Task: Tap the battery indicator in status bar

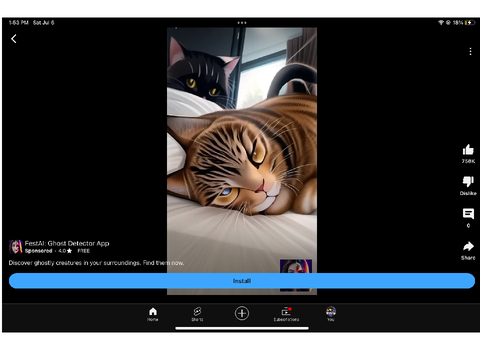Action: point(470,23)
